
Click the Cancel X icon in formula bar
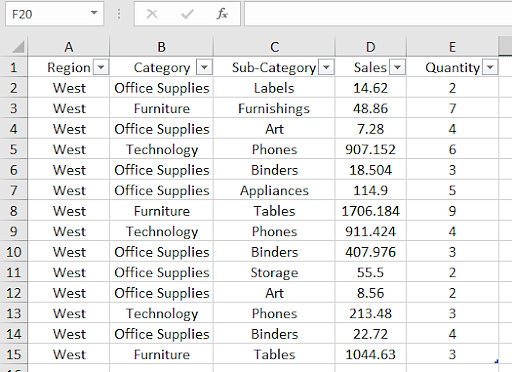click(152, 14)
